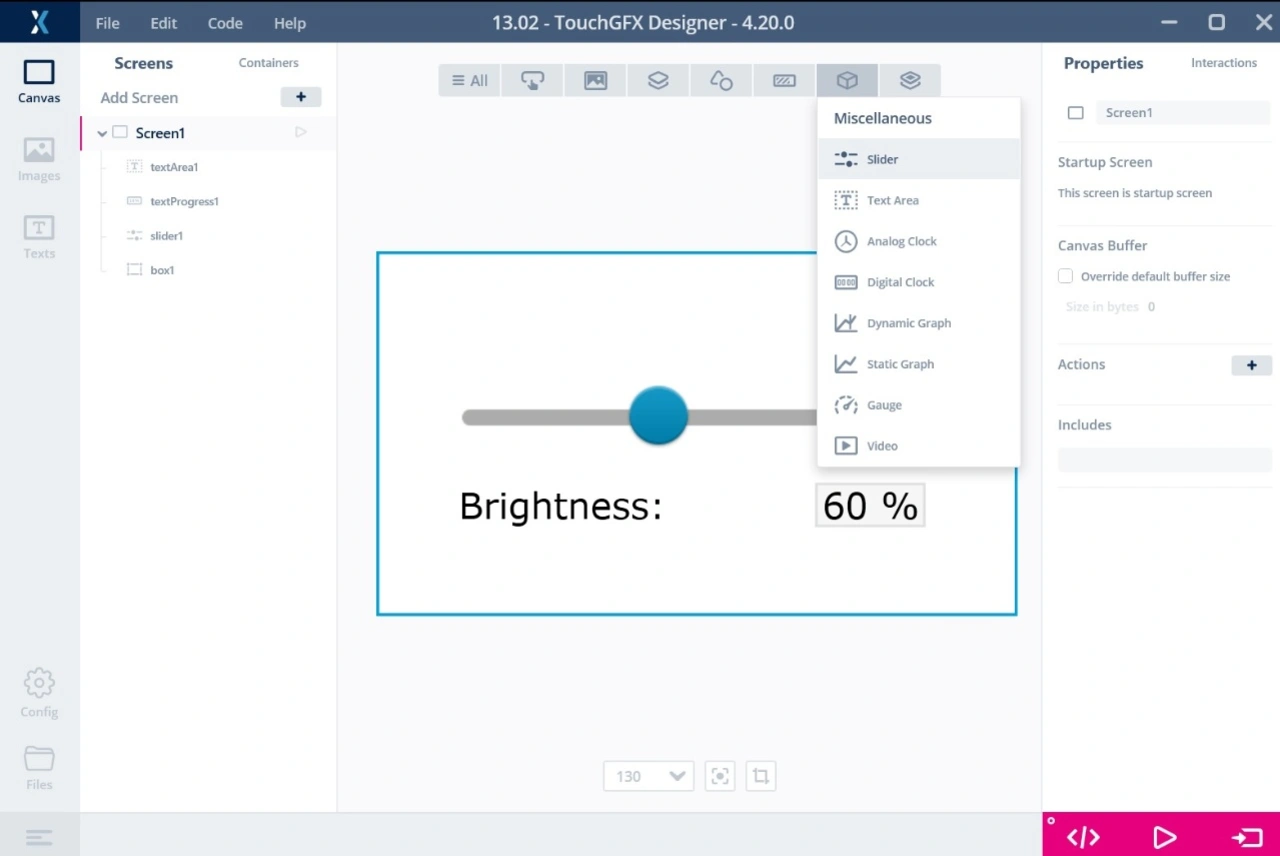Collapse the Screen1 tree node
The height and width of the screenshot is (856, 1280).
click(102, 133)
